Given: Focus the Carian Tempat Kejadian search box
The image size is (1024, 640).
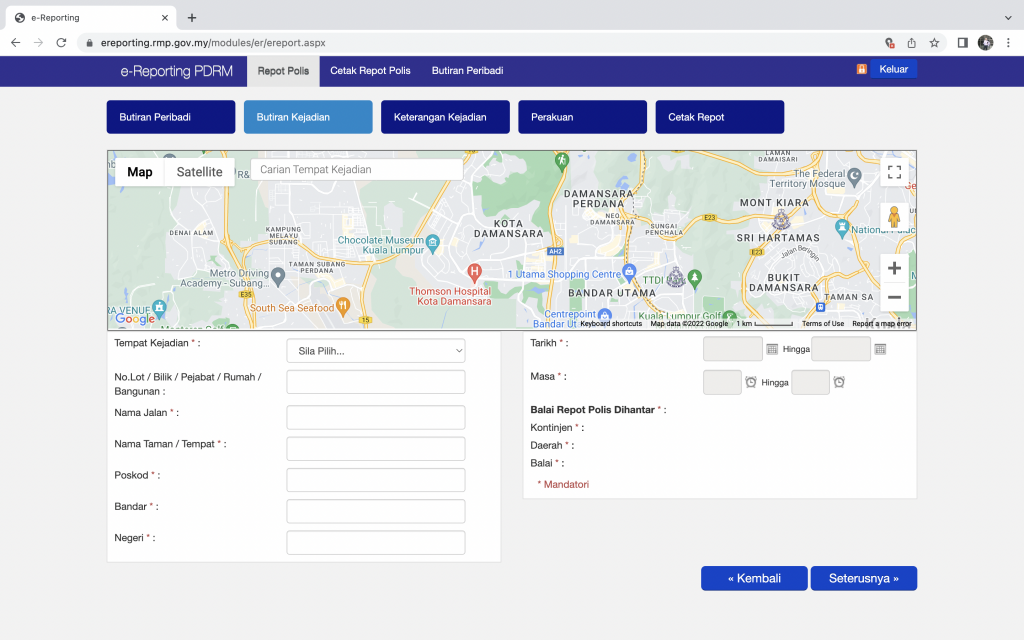Looking at the screenshot, I should [357, 170].
